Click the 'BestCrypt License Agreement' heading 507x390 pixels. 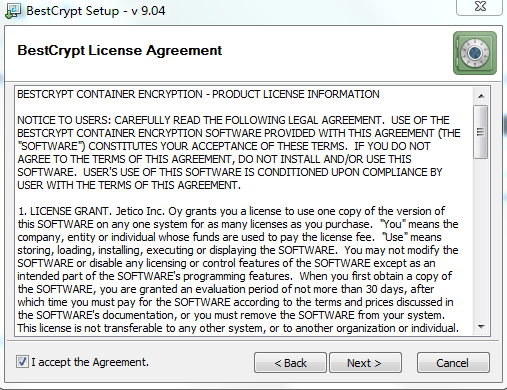119,51
